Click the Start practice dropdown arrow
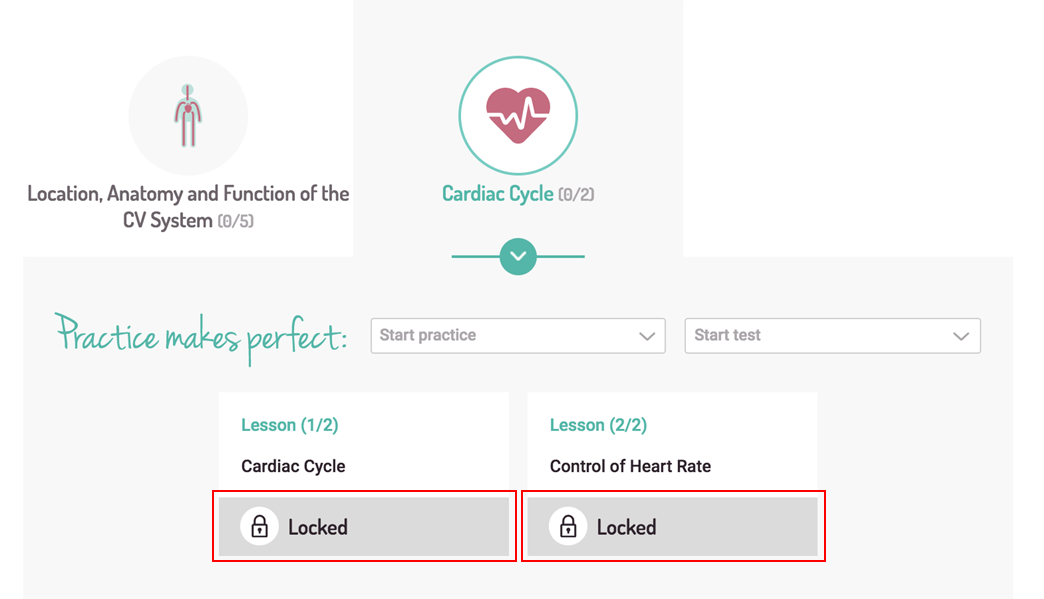The height and width of the screenshot is (599, 1044). (x=647, y=336)
